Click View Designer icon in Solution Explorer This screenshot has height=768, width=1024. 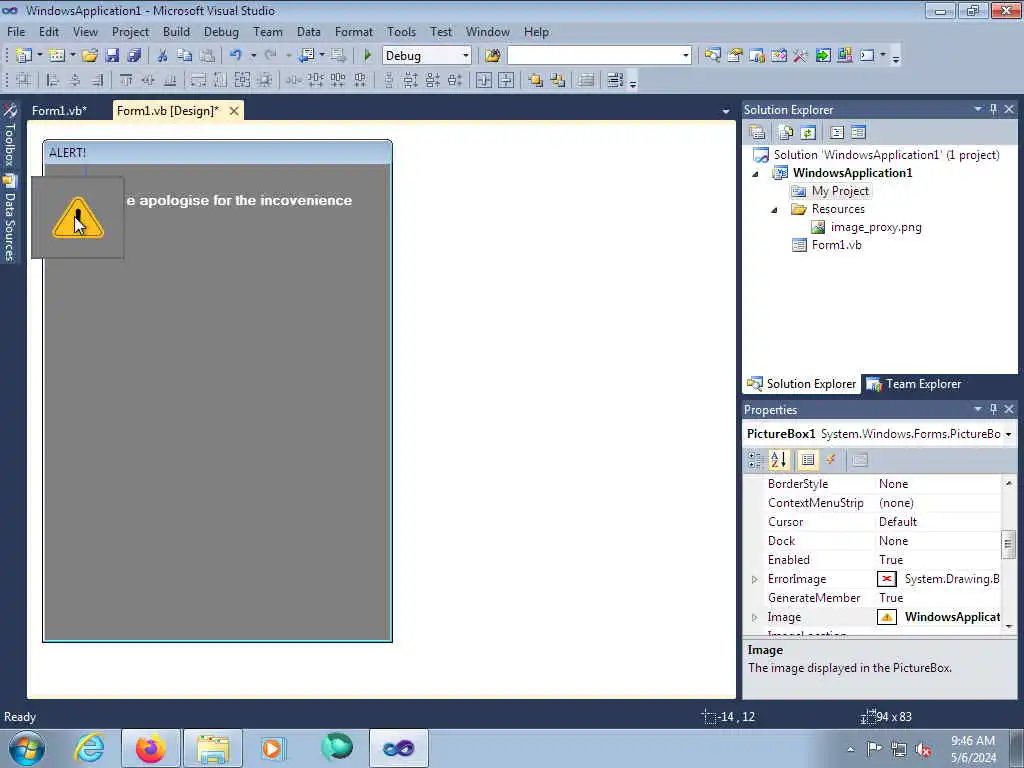858,133
